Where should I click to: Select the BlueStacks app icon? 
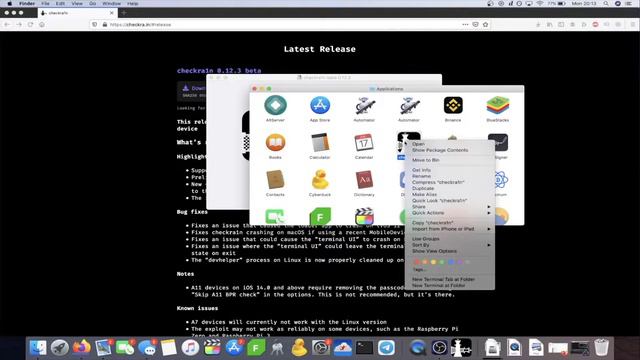point(498,105)
